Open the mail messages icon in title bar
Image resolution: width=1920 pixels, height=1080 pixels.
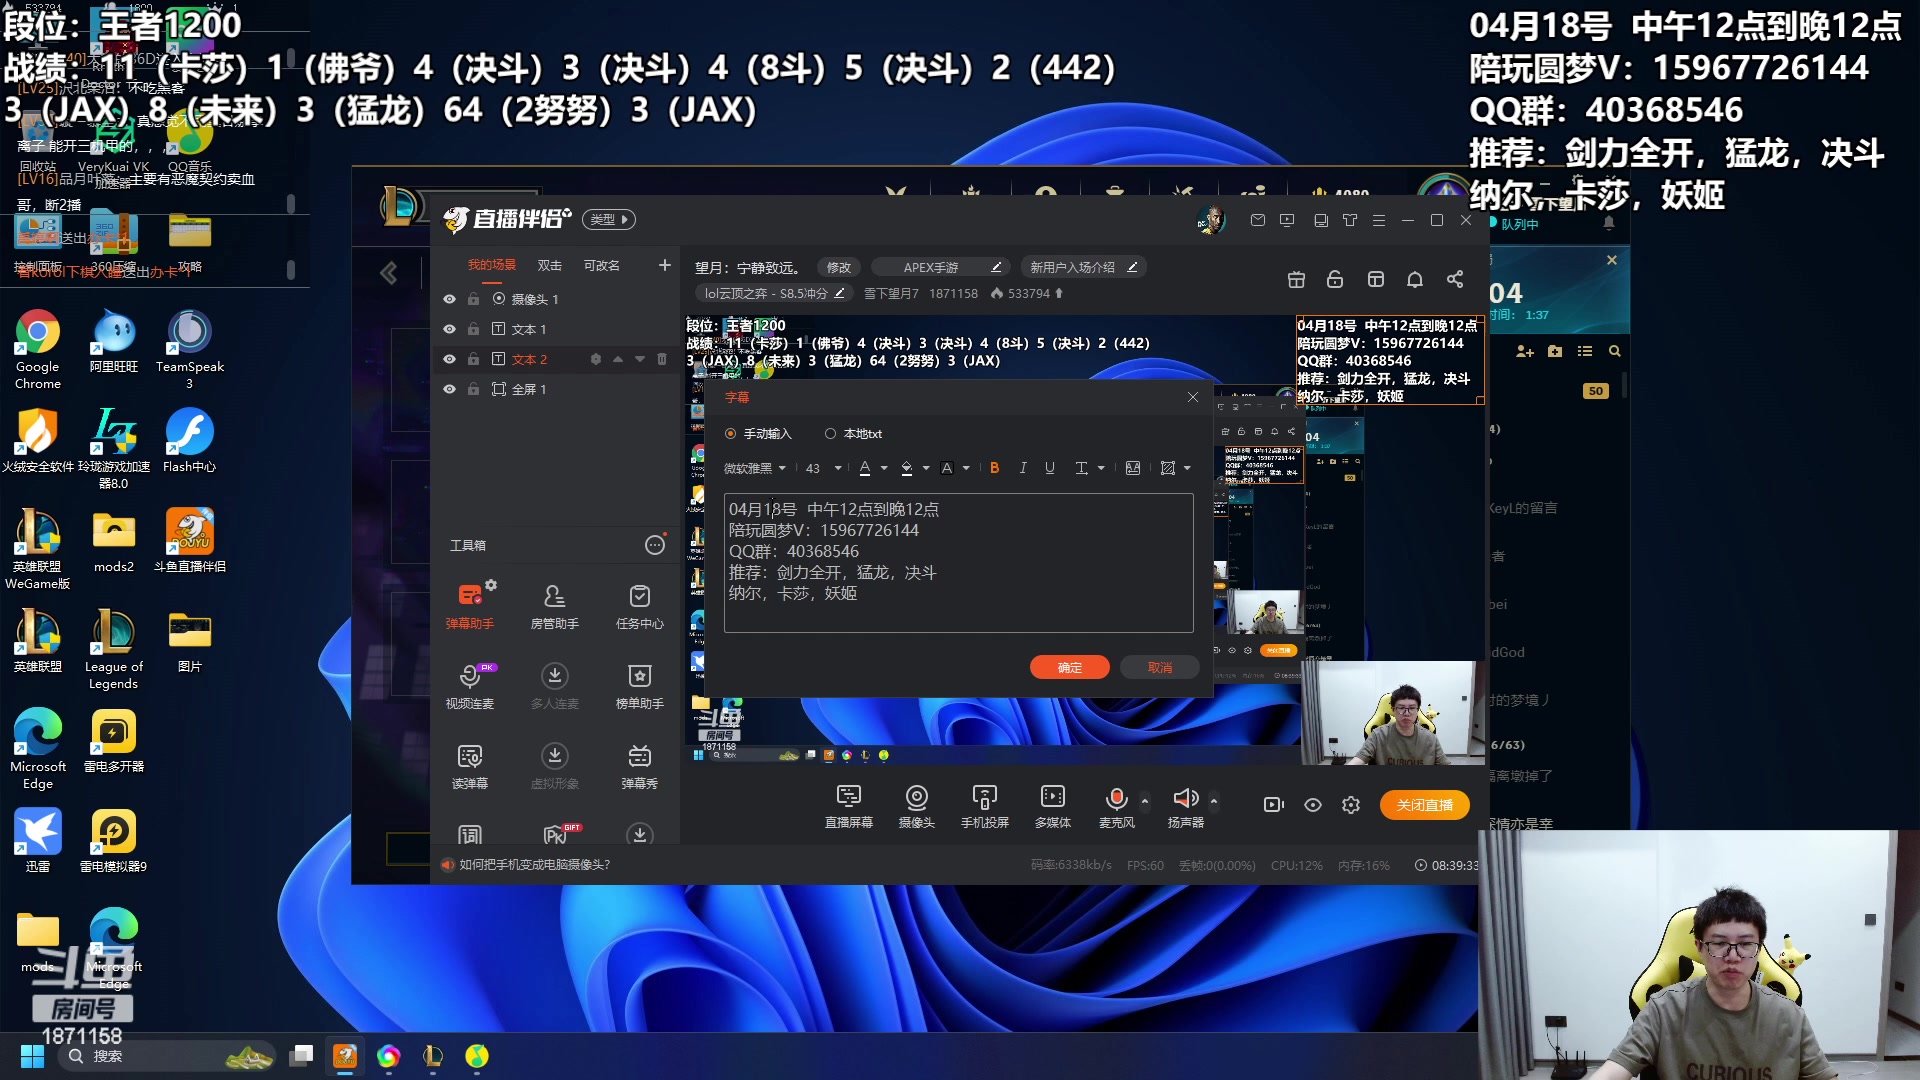point(1258,220)
